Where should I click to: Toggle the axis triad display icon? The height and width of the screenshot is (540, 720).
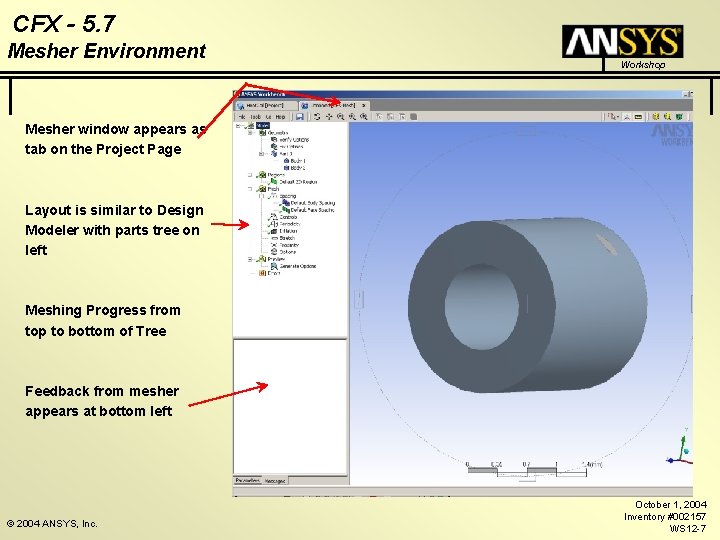pyautogui.click(x=627, y=117)
